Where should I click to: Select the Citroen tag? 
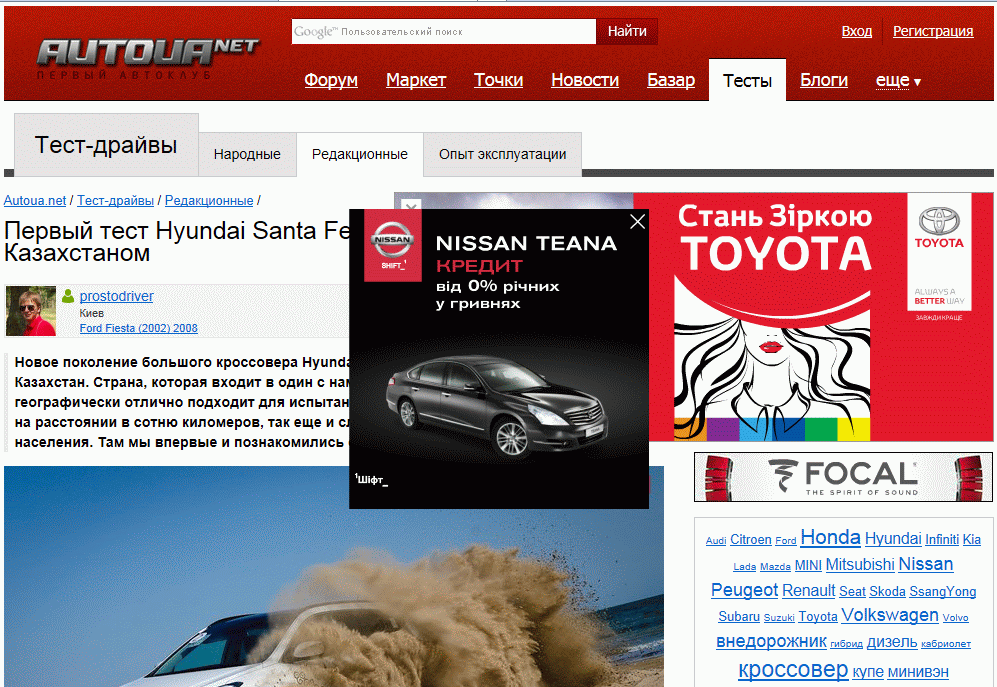(x=750, y=539)
